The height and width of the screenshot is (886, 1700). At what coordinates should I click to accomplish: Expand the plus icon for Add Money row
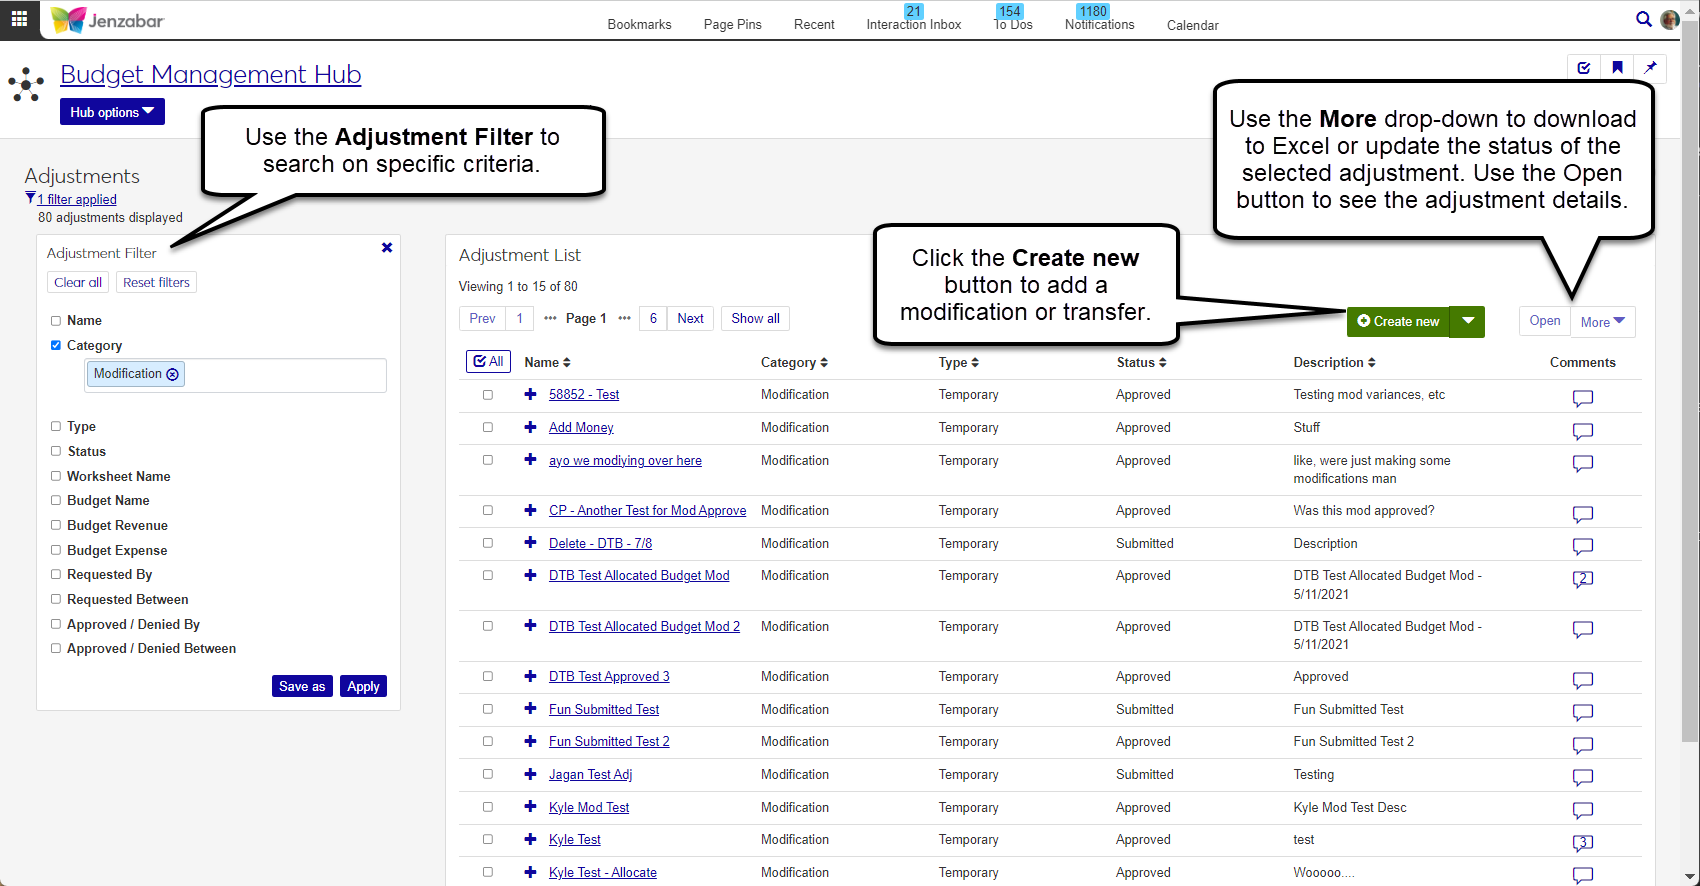click(530, 427)
